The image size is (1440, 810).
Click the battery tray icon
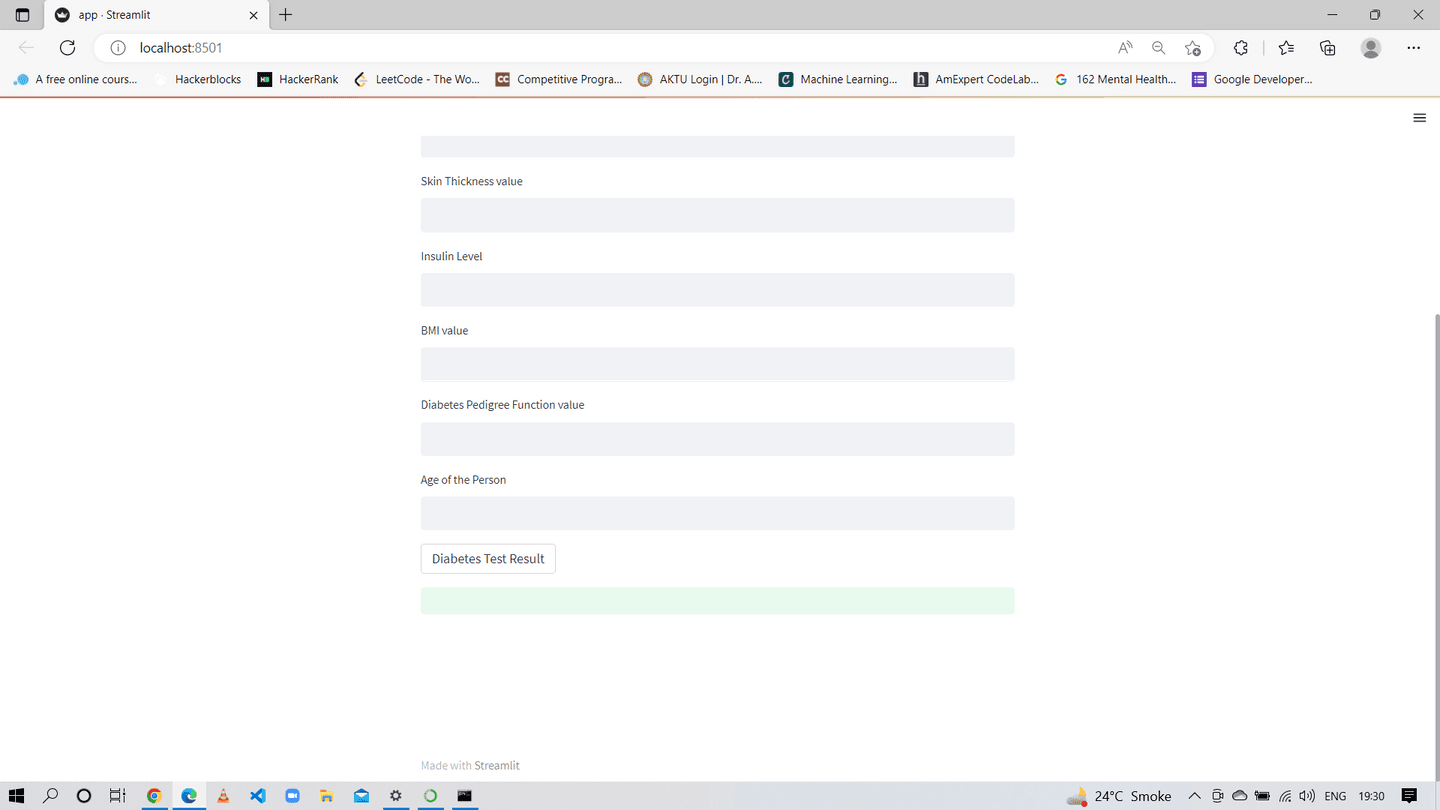coord(1262,796)
